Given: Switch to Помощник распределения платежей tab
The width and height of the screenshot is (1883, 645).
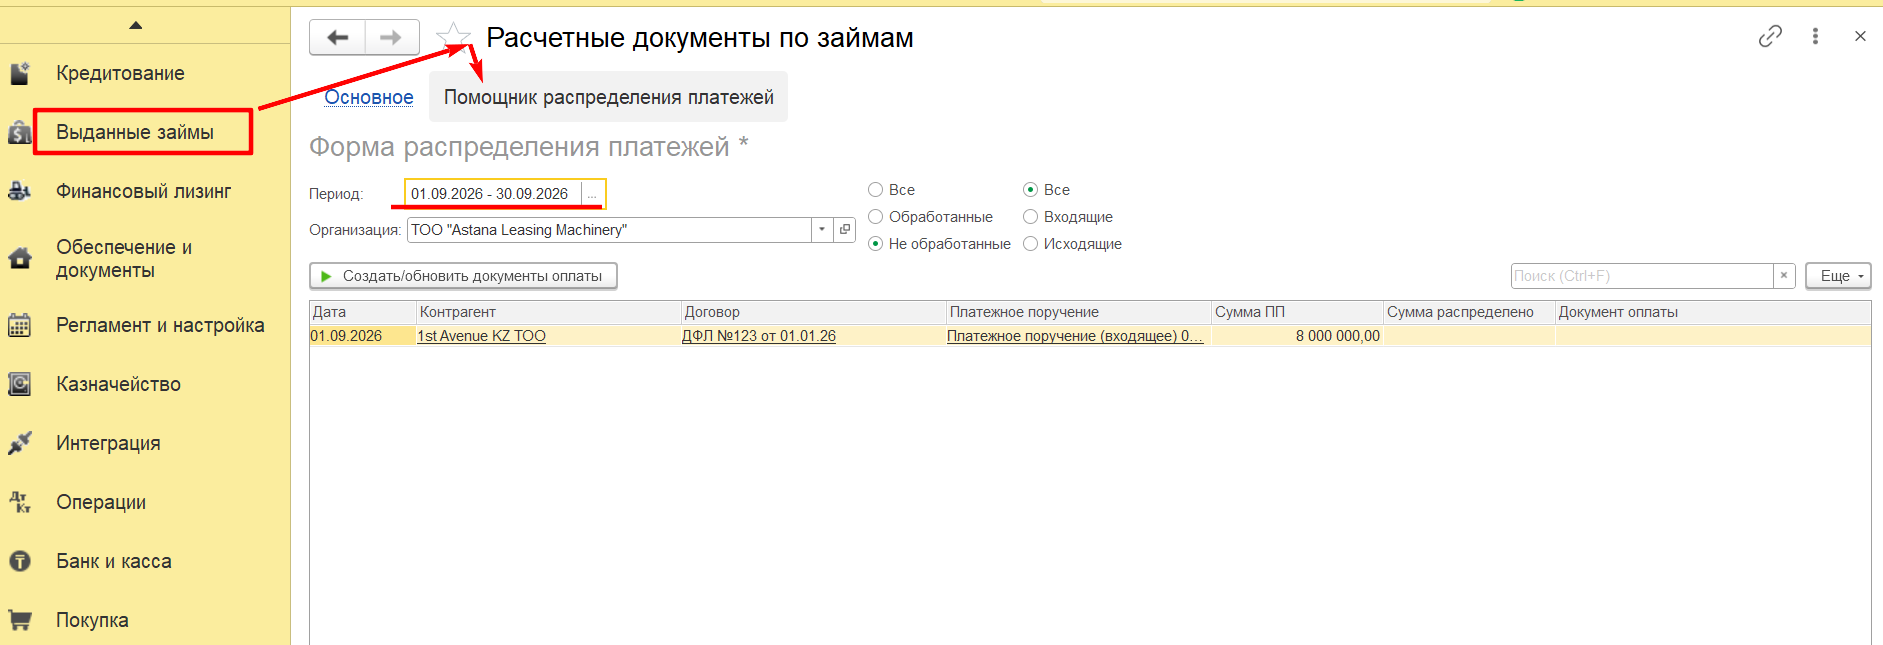Looking at the screenshot, I should pos(608,97).
